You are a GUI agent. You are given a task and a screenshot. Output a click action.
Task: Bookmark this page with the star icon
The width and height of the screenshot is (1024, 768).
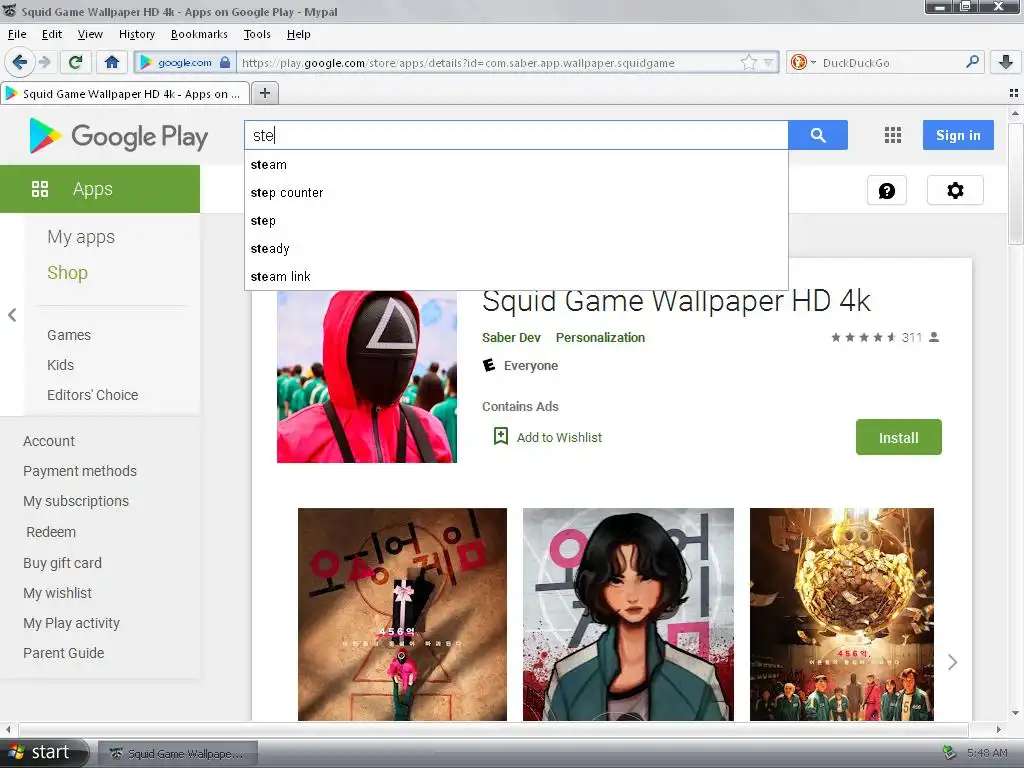(748, 63)
